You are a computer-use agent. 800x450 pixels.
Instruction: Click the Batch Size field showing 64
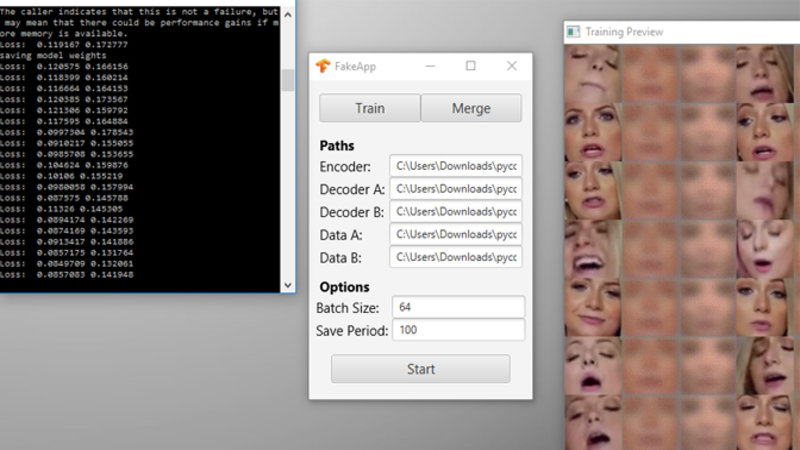coord(458,307)
